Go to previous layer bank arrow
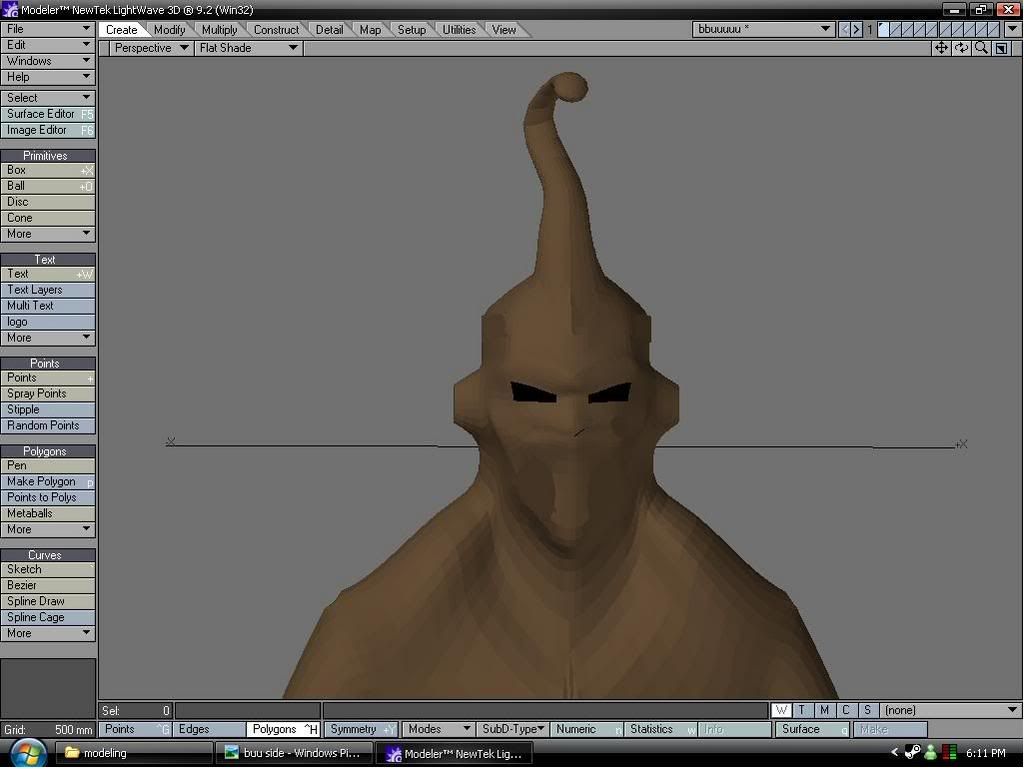Screen dimensions: 1024x769 tap(845, 29)
